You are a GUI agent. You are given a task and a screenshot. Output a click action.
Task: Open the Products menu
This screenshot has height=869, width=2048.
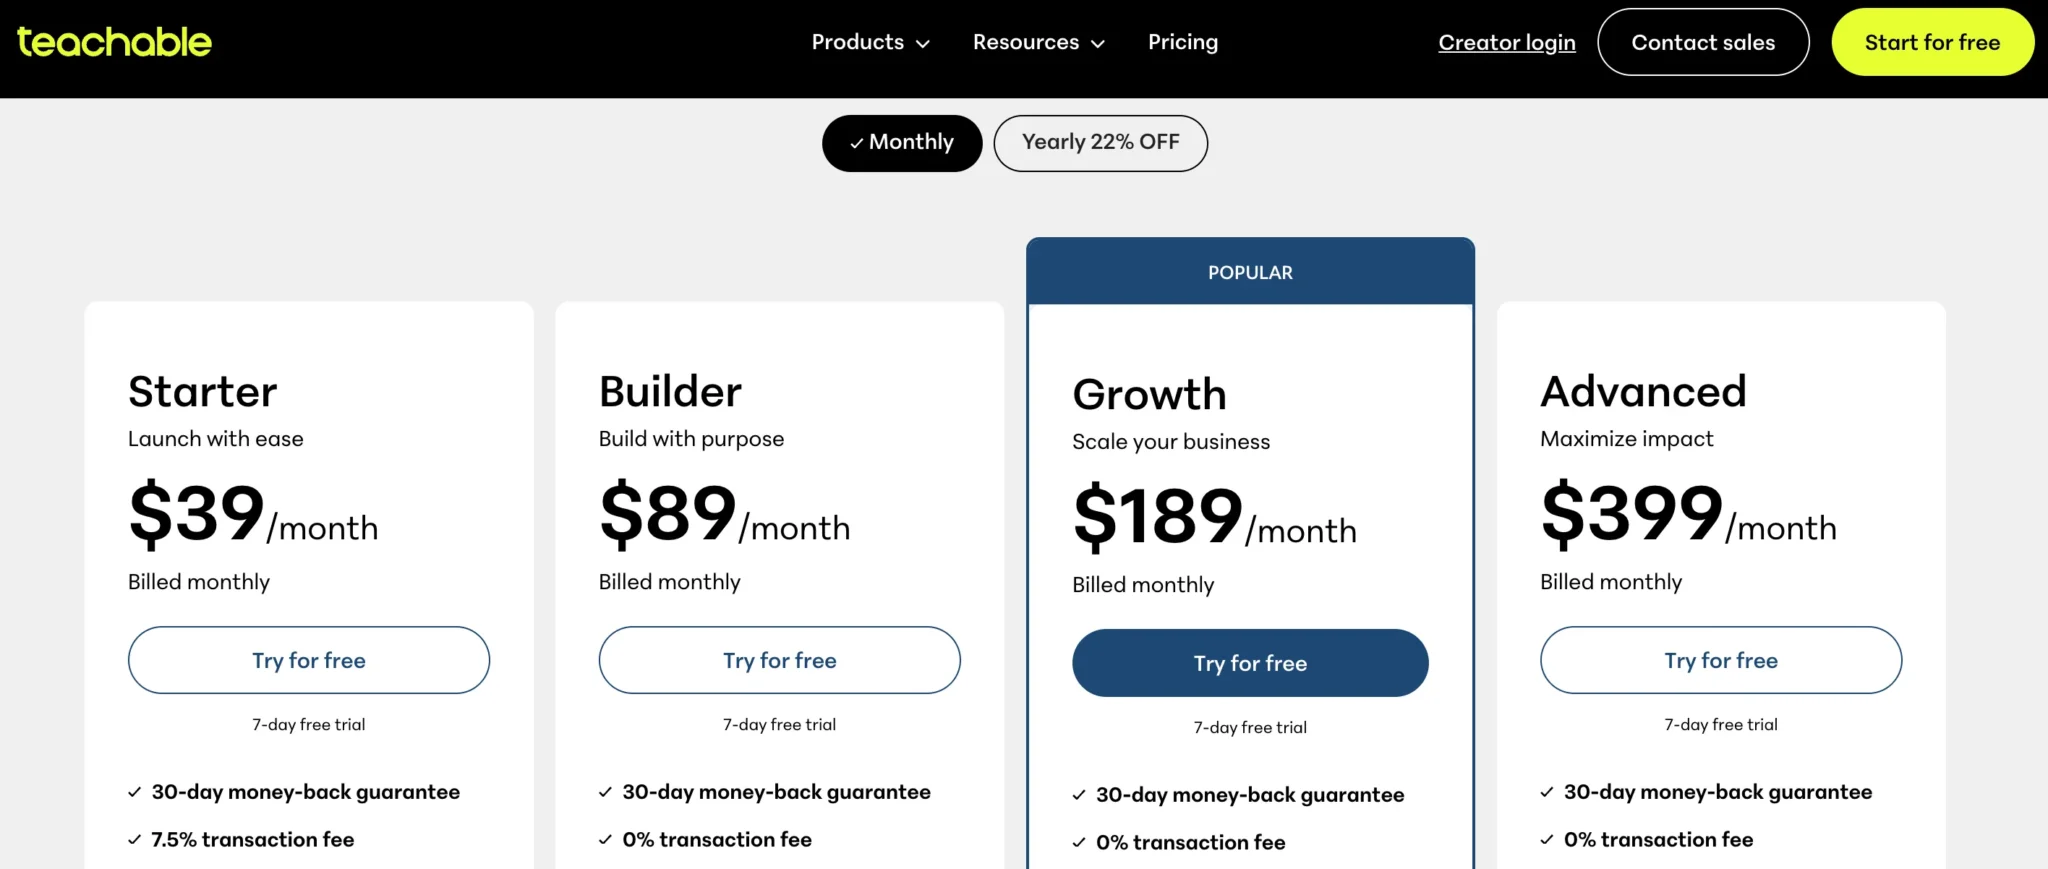[x=857, y=42]
